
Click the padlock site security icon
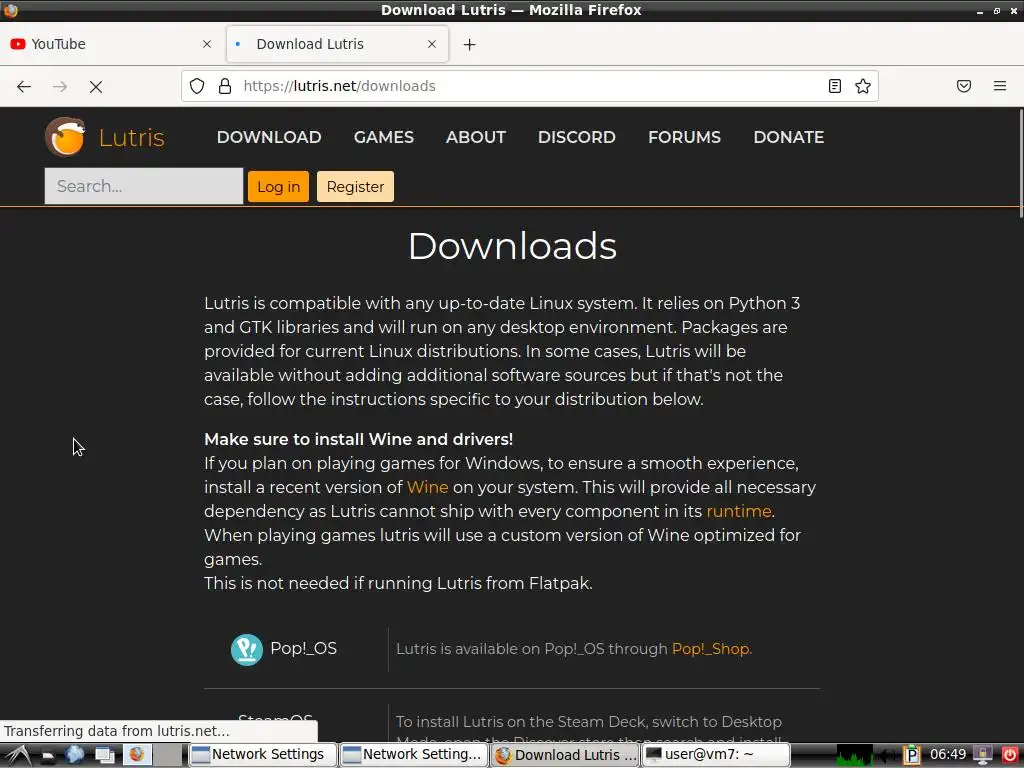point(225,86)
